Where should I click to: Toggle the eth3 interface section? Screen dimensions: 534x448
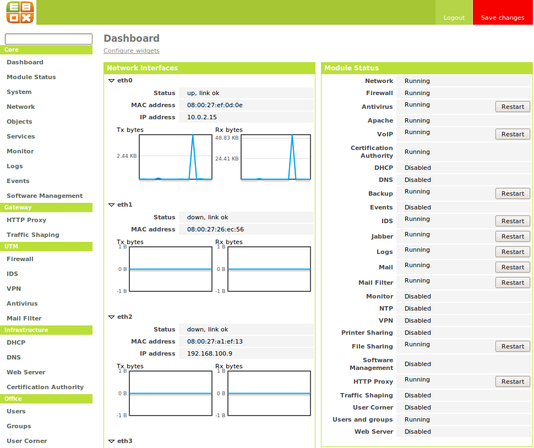point(111,441)
